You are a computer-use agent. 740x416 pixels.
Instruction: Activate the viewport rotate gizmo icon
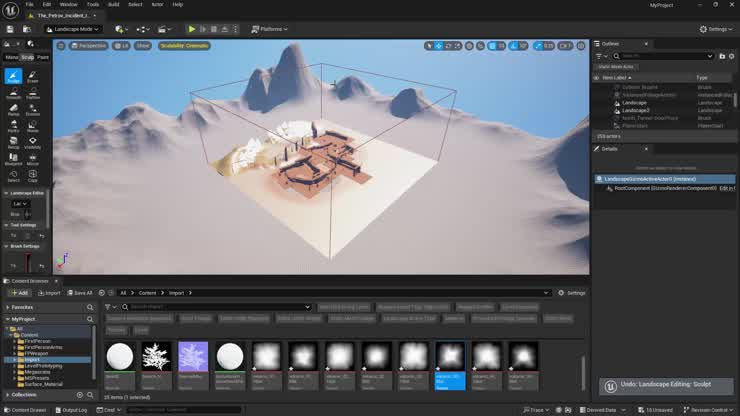[x=448, y=46]
